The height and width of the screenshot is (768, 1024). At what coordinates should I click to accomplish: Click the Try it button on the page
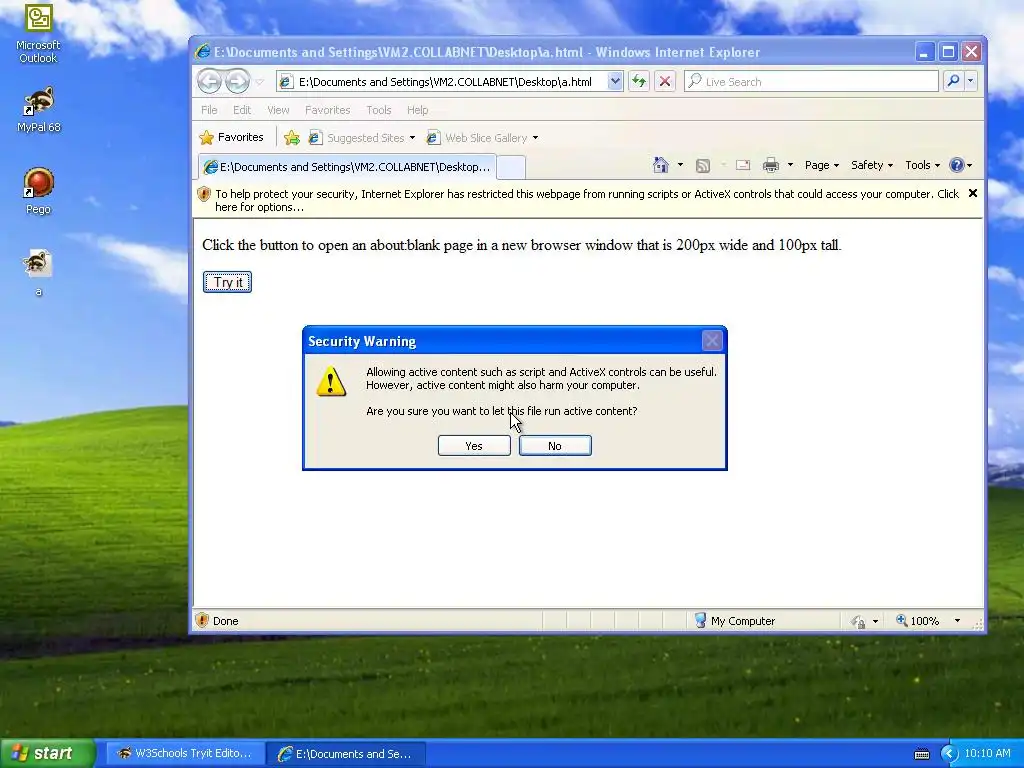[227, 282]
